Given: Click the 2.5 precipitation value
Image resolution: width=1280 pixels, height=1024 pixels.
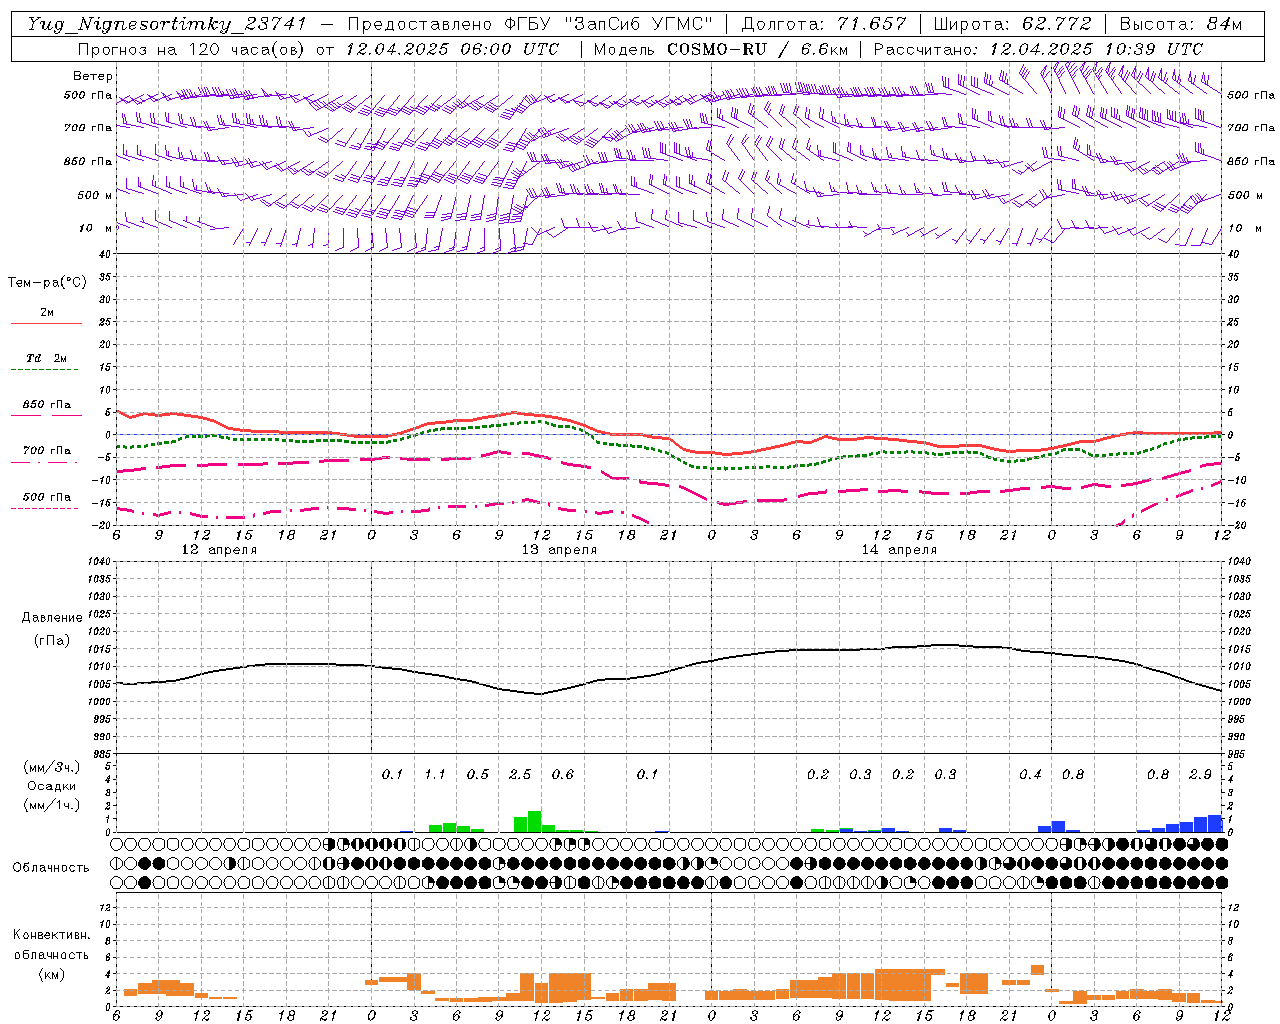Looking at the screenshot, I should (520, 774).
